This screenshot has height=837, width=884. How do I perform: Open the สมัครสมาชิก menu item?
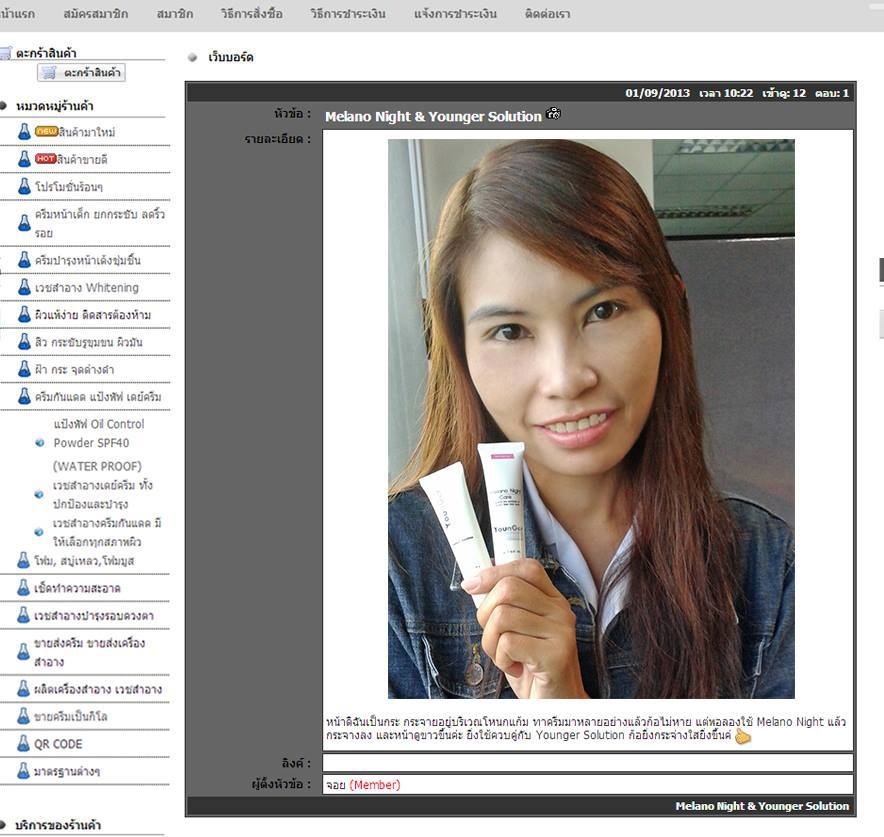click(x=95, y=14)
